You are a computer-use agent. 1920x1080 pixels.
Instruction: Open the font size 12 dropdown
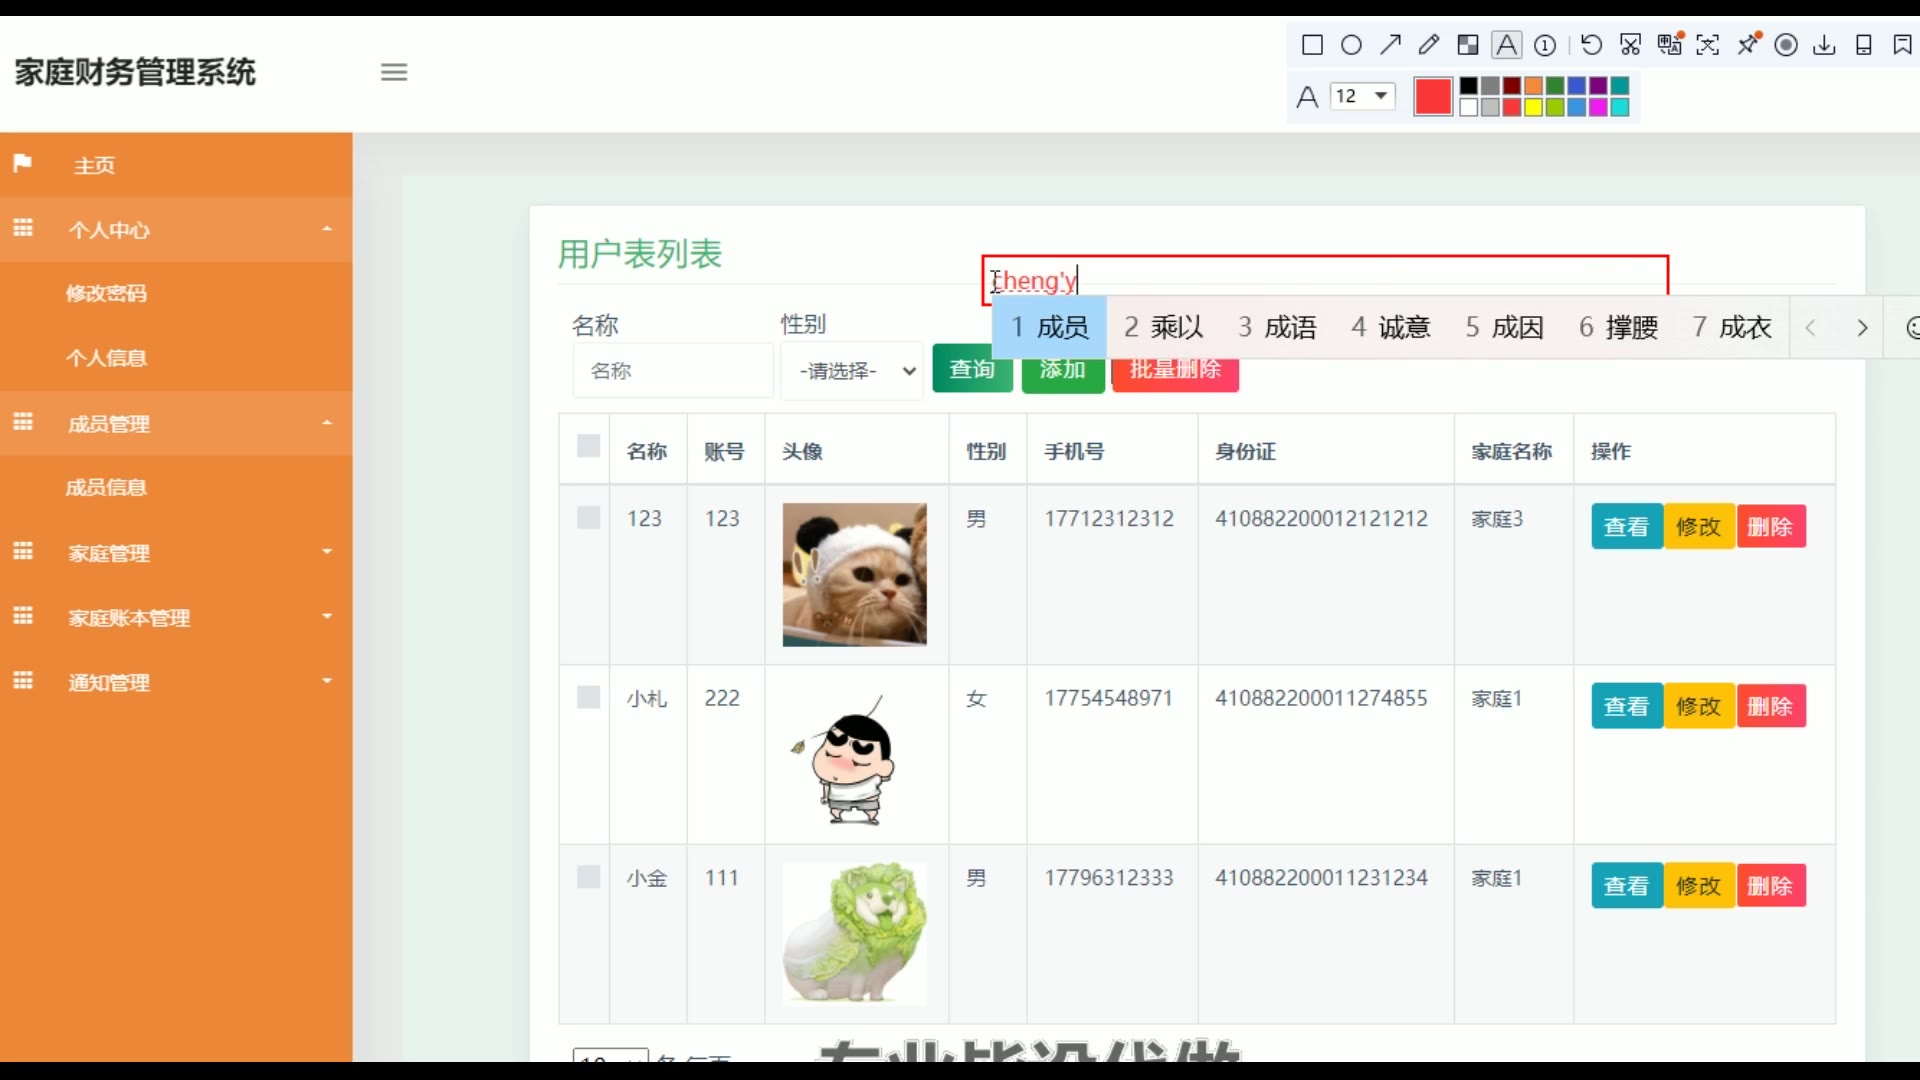point(1362,96)
